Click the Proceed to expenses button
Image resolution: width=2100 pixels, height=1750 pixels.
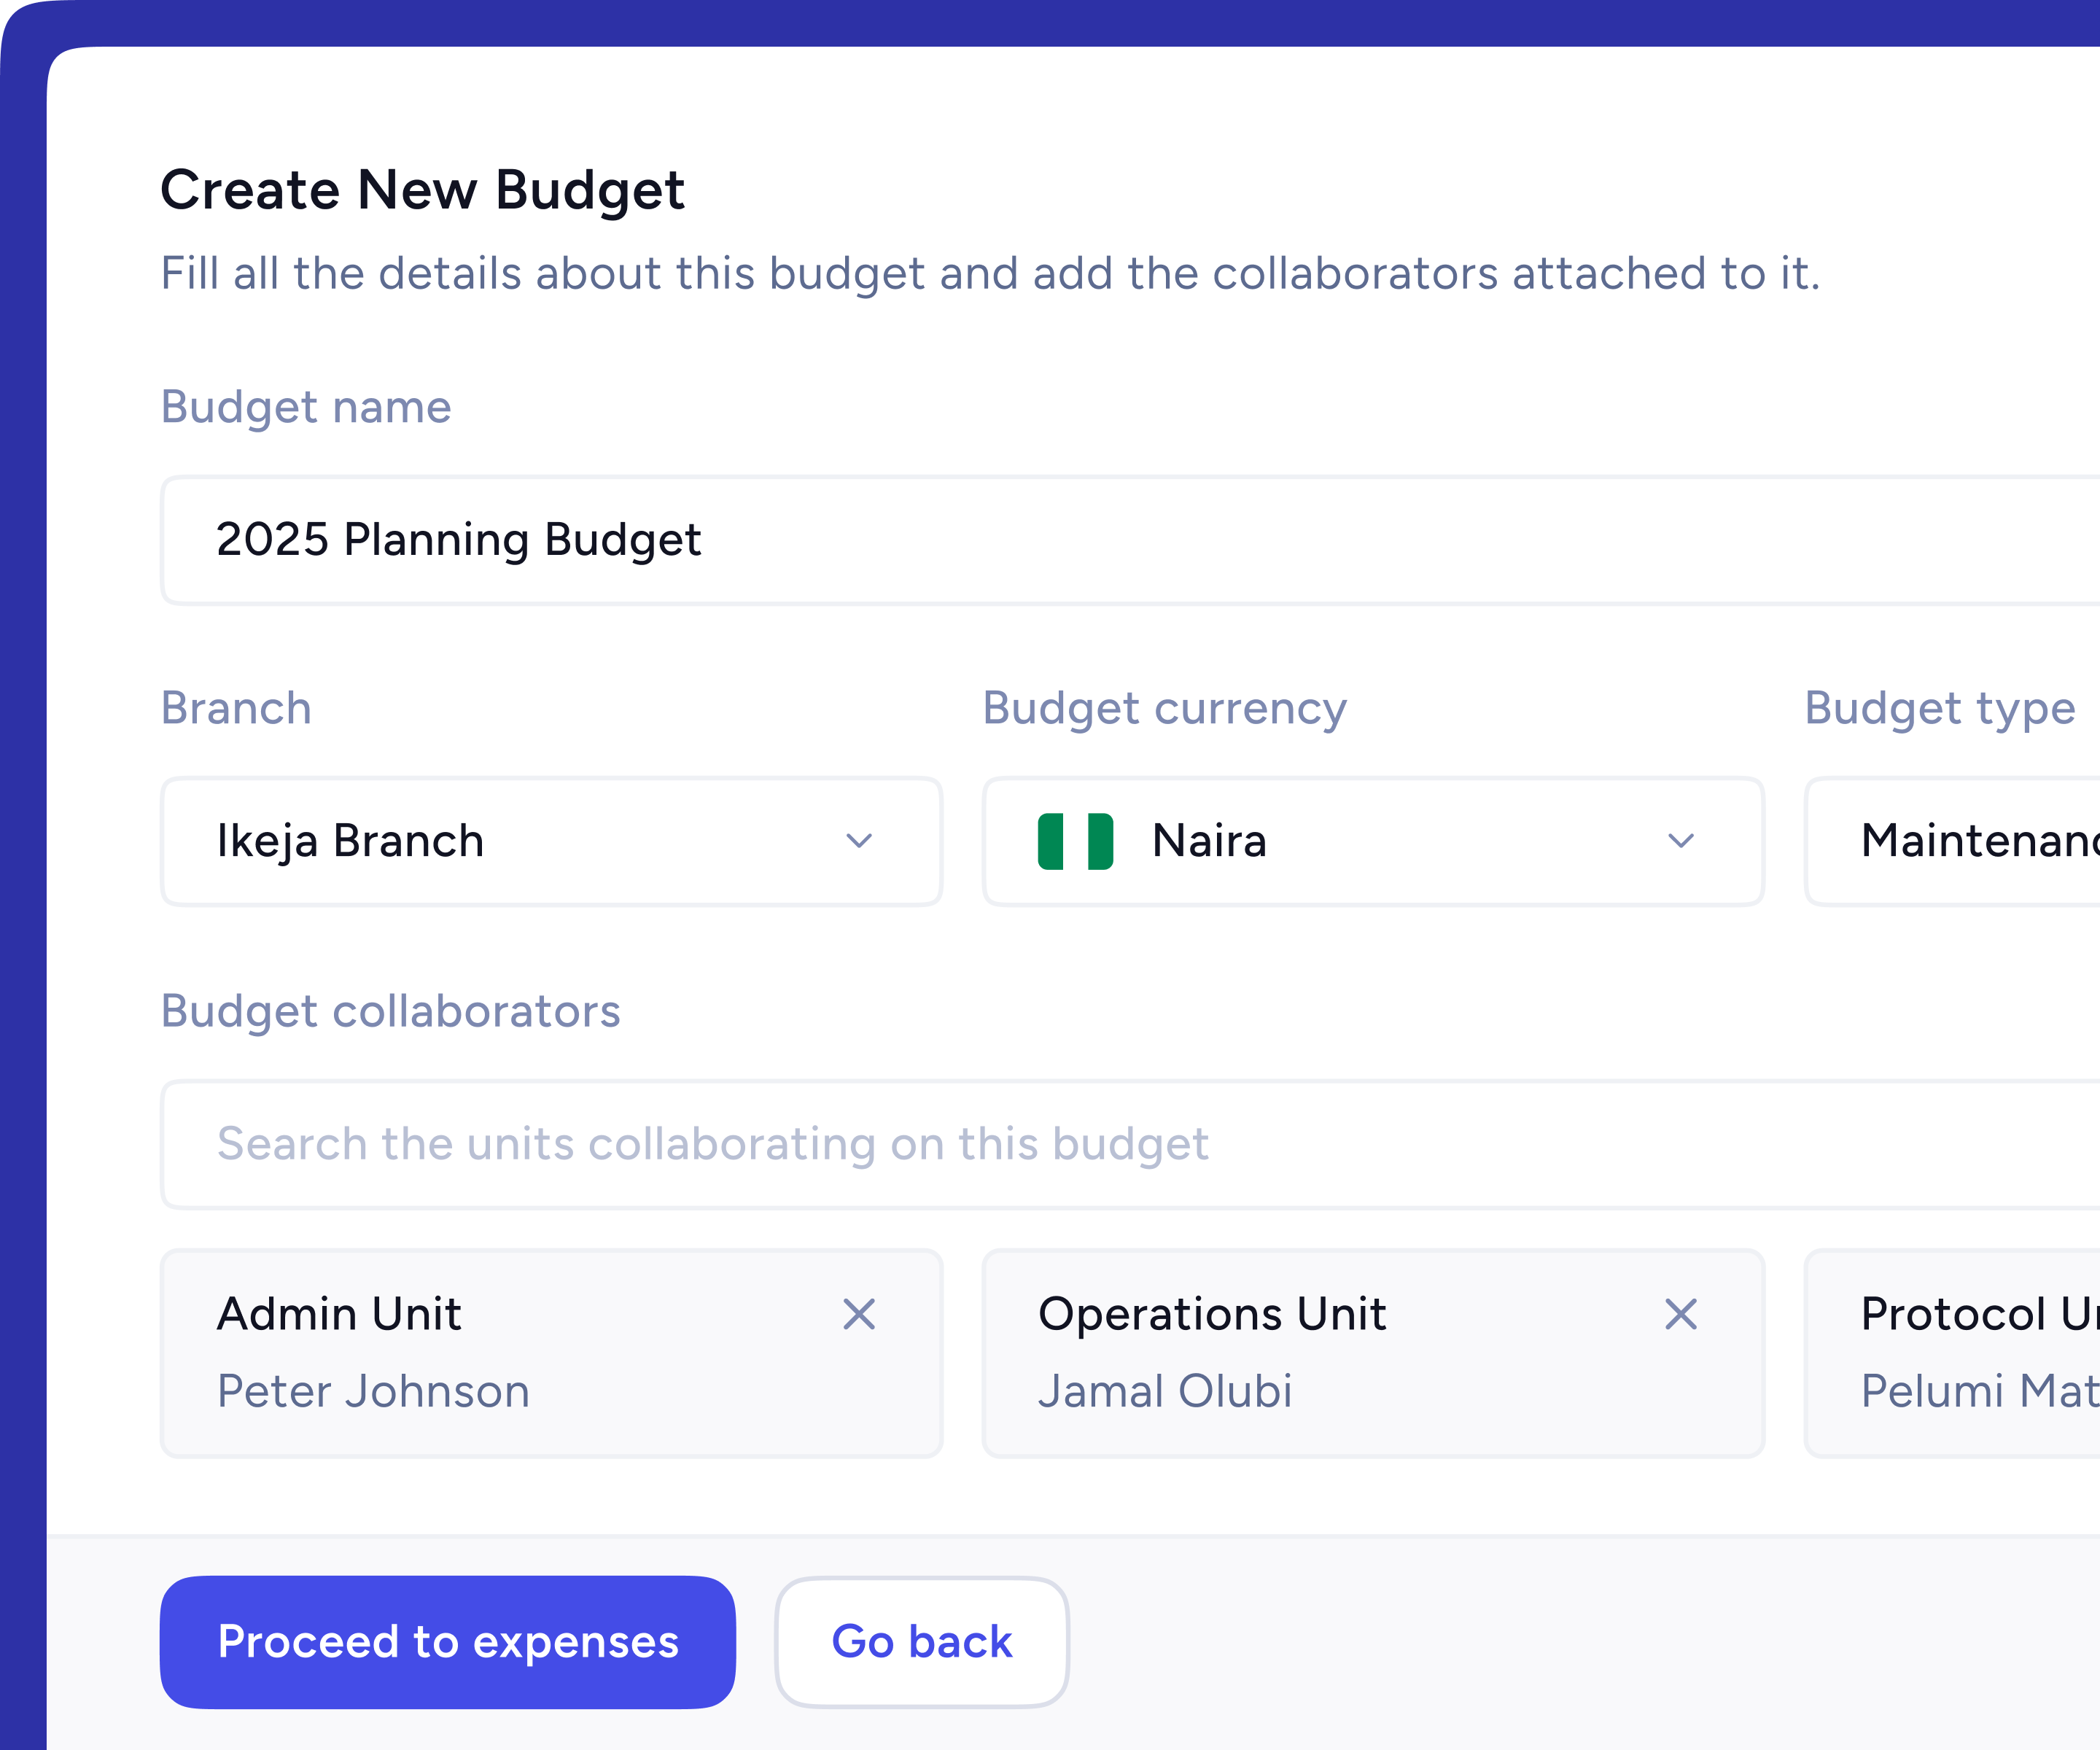[448, 1640]
